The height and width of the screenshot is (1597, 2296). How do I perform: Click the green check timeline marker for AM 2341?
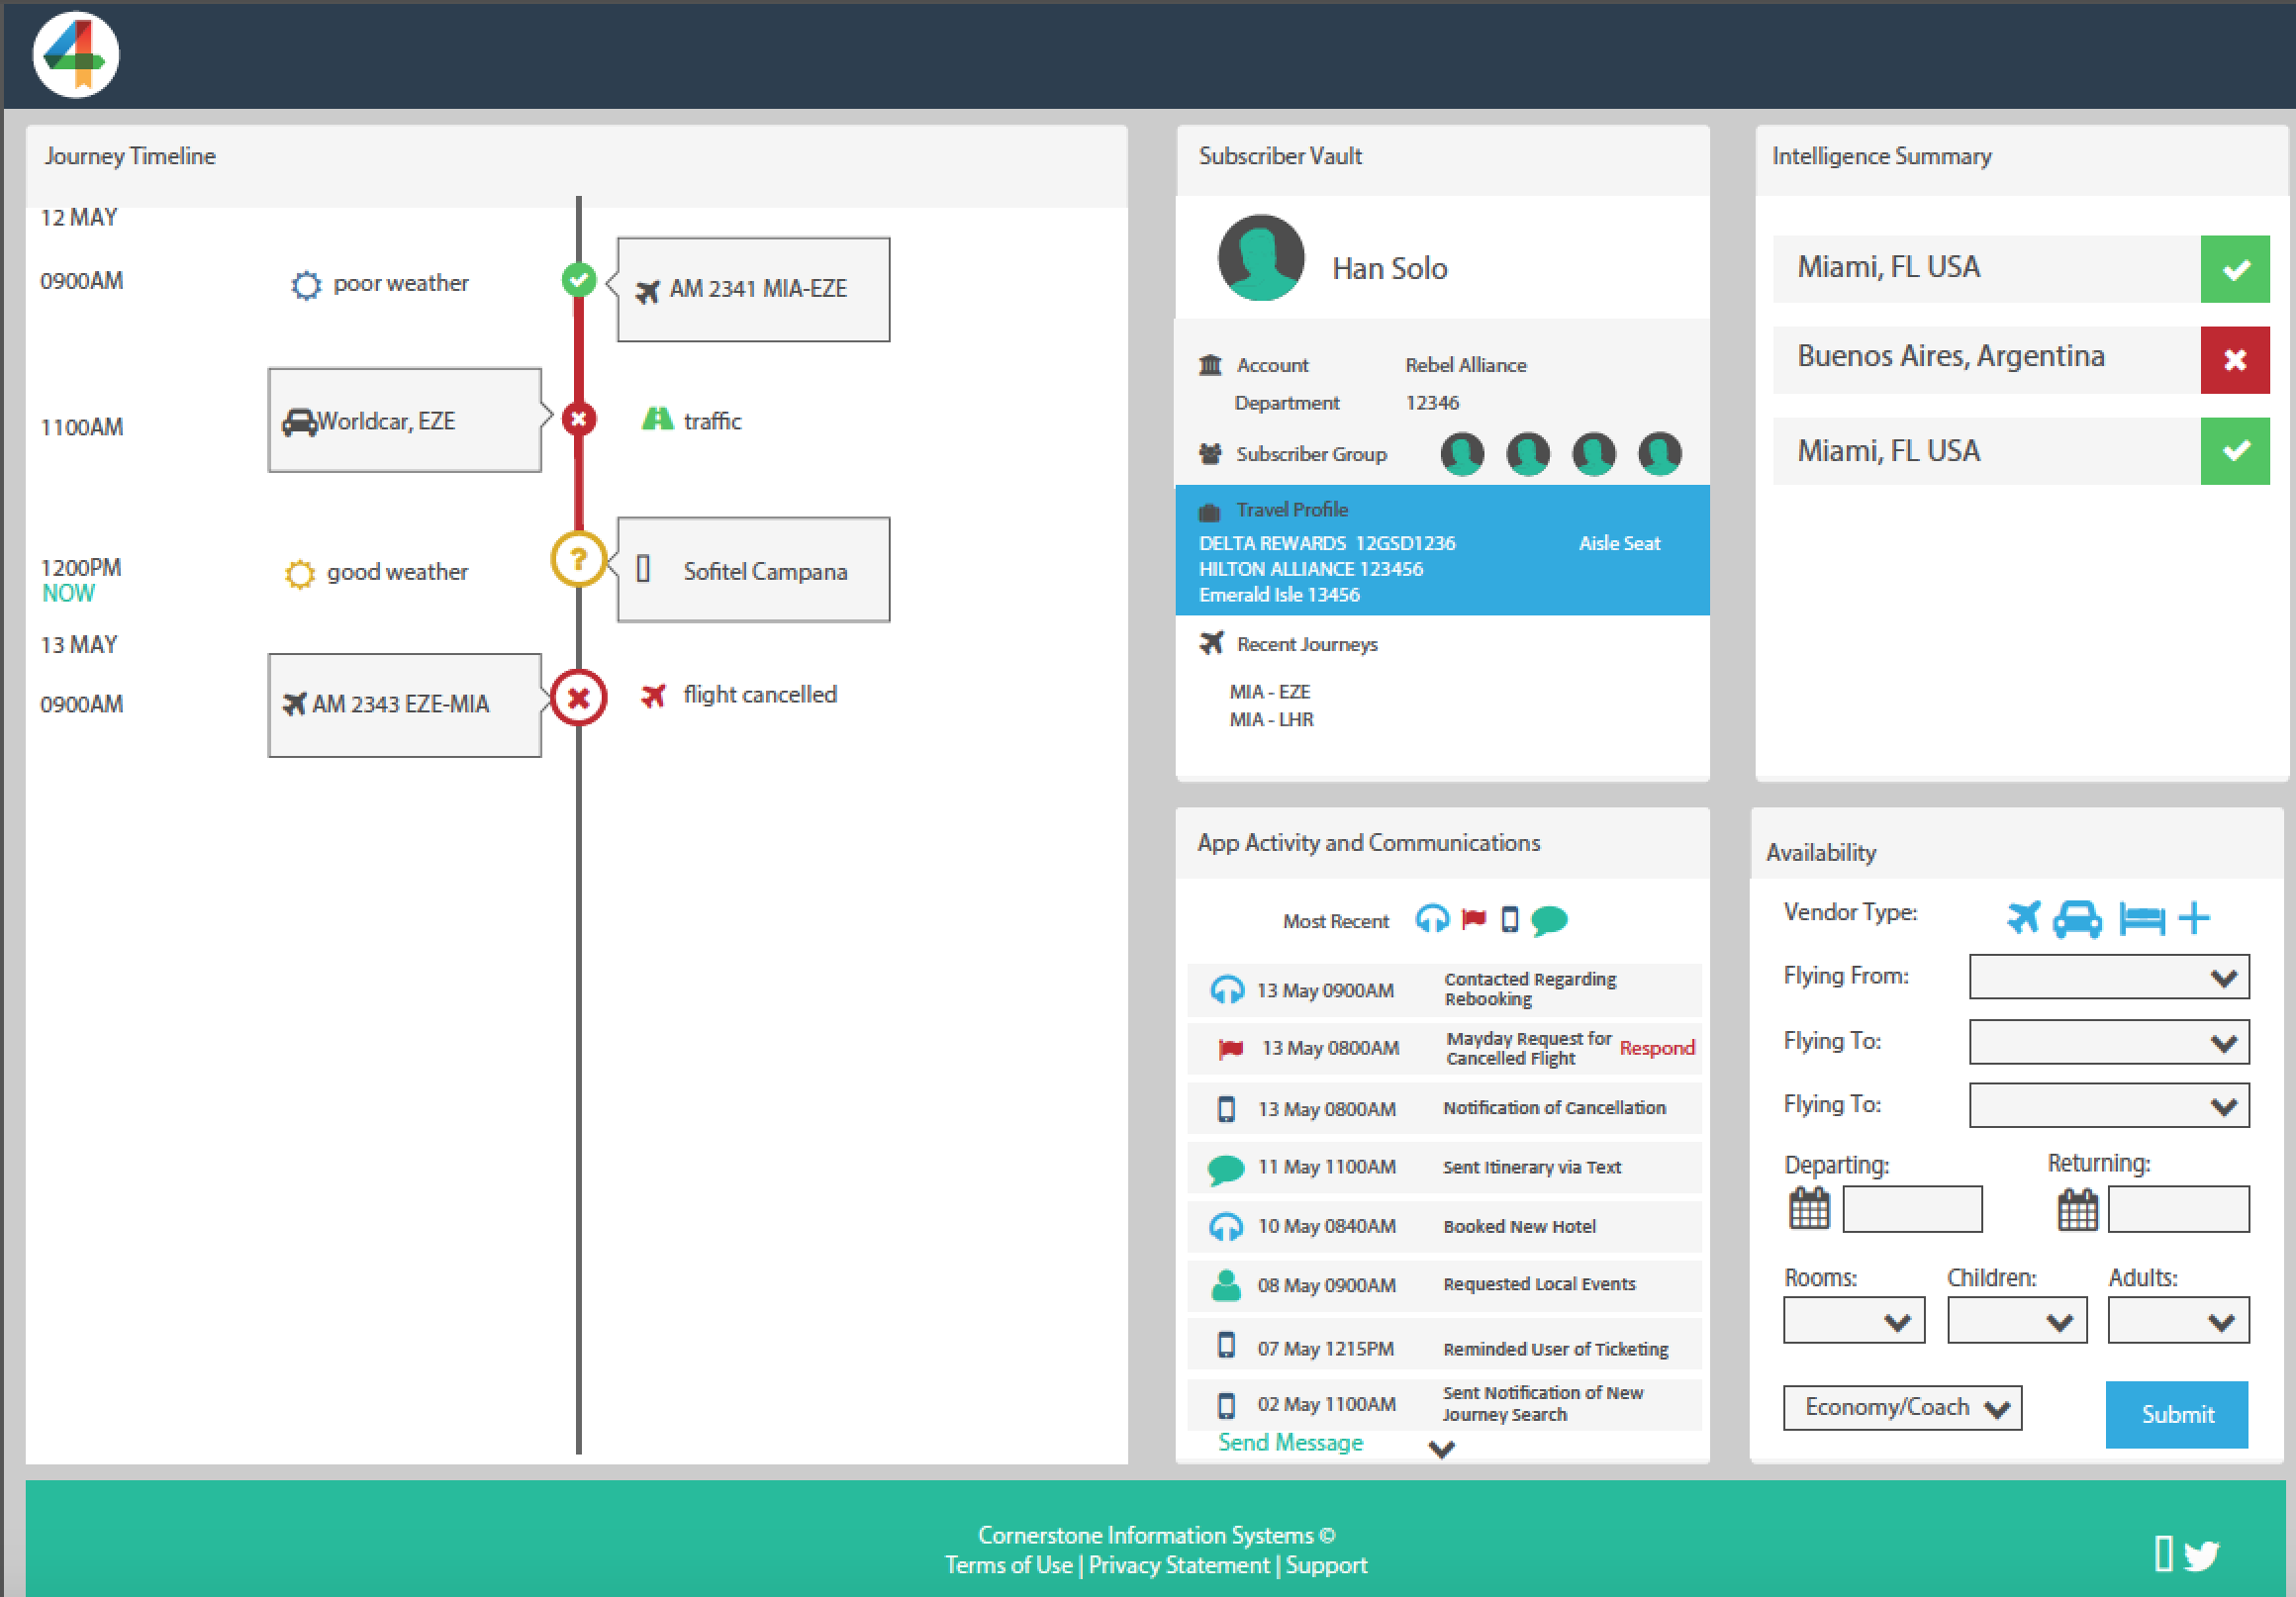coord(578,280)
